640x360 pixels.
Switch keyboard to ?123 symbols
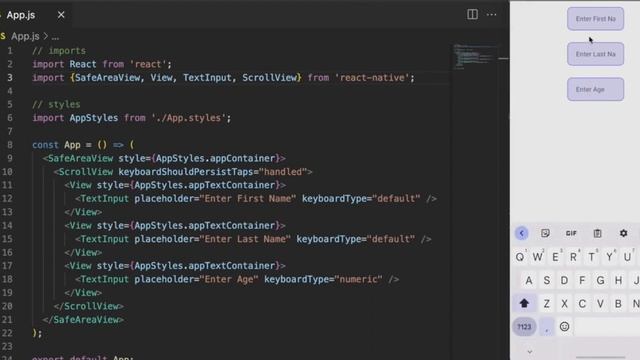[x=524, y=327]
